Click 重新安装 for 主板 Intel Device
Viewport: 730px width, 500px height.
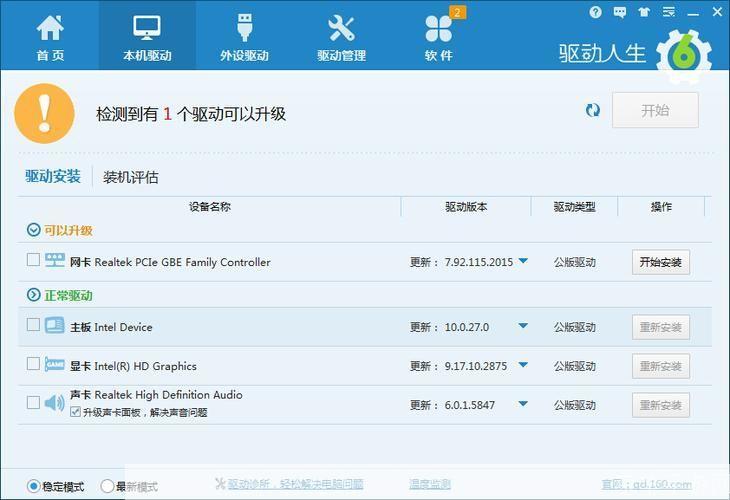pyautogui.click(x=661, y=327)
